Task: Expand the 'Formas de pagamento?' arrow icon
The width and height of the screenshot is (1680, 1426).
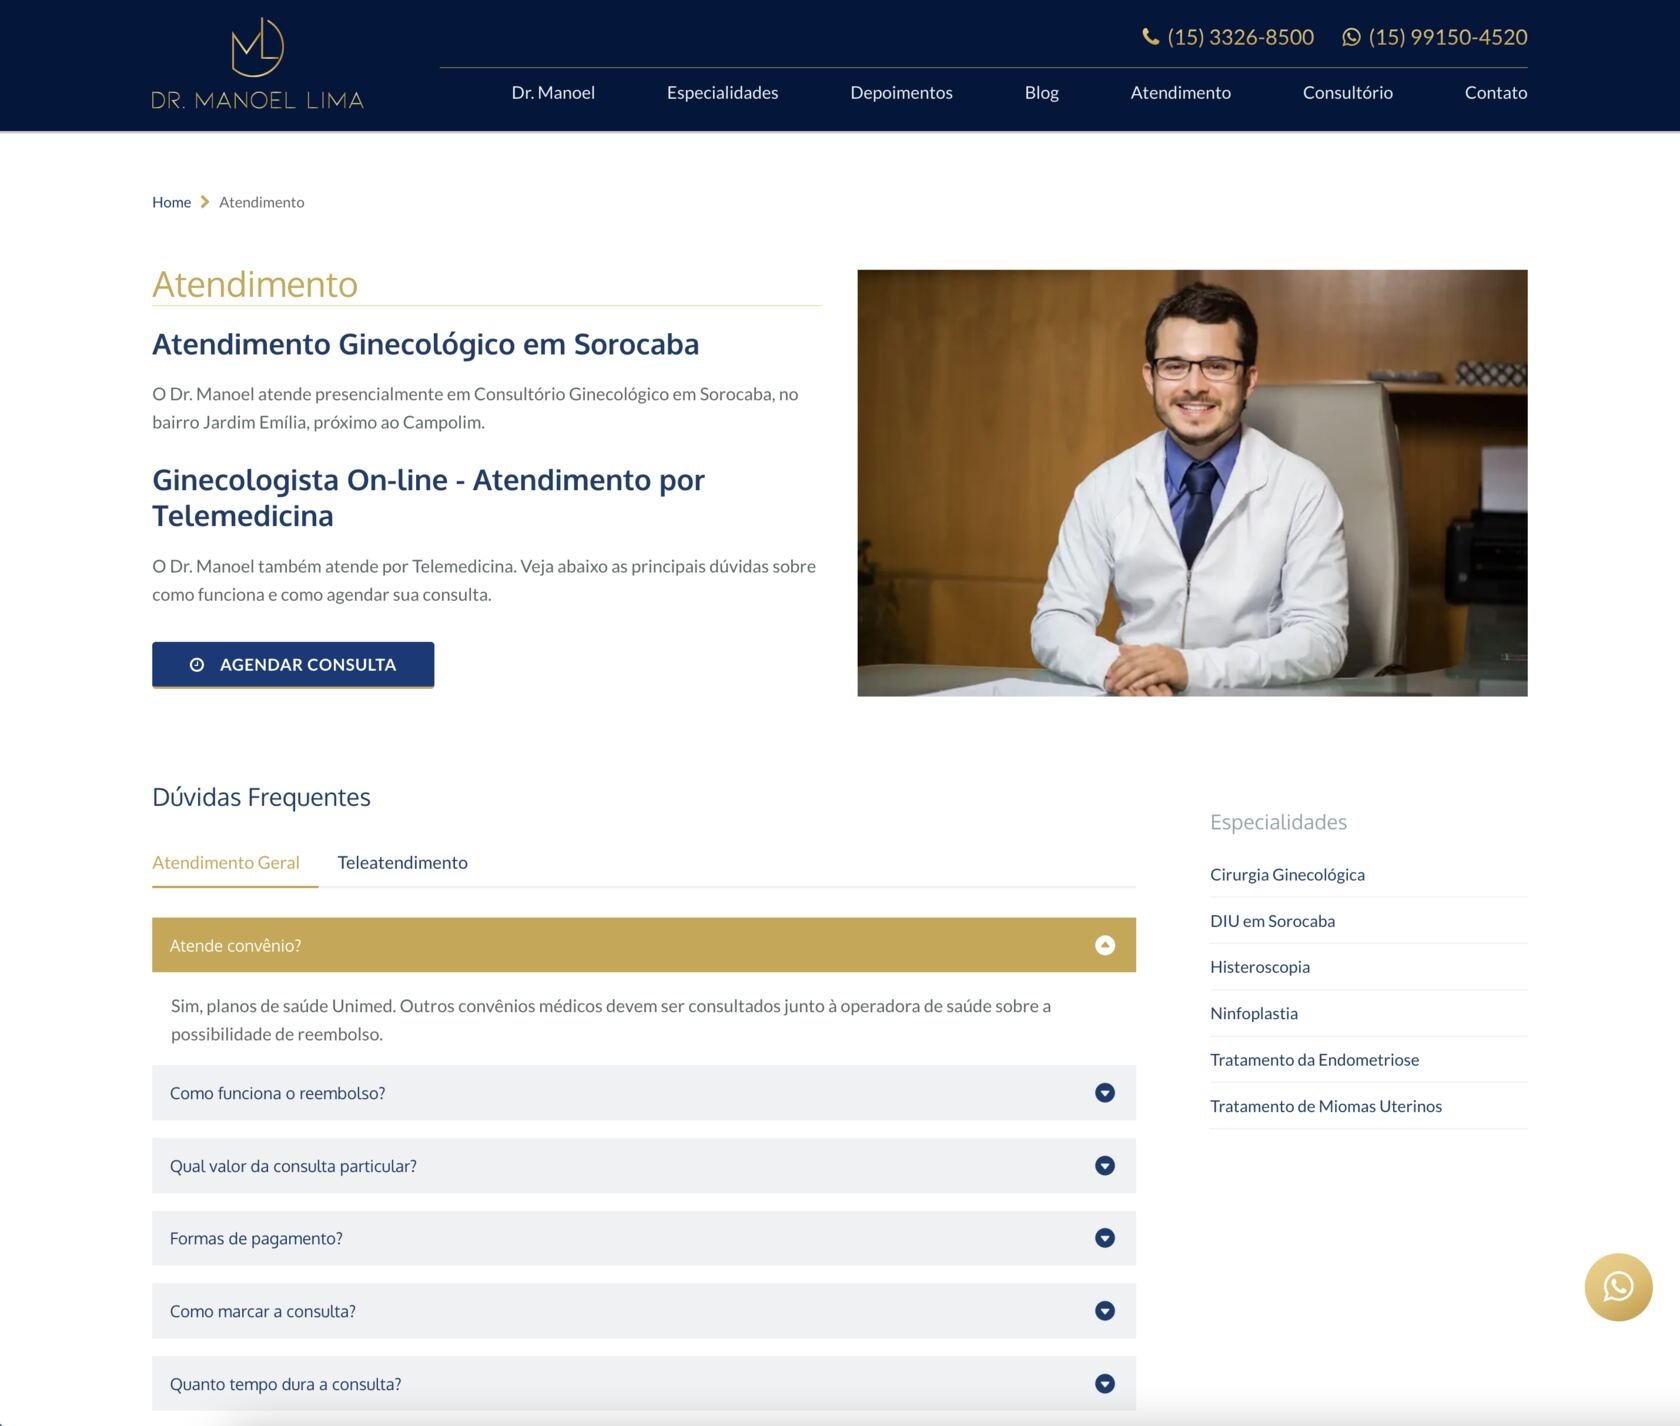Action: tap(1104, 1238)
